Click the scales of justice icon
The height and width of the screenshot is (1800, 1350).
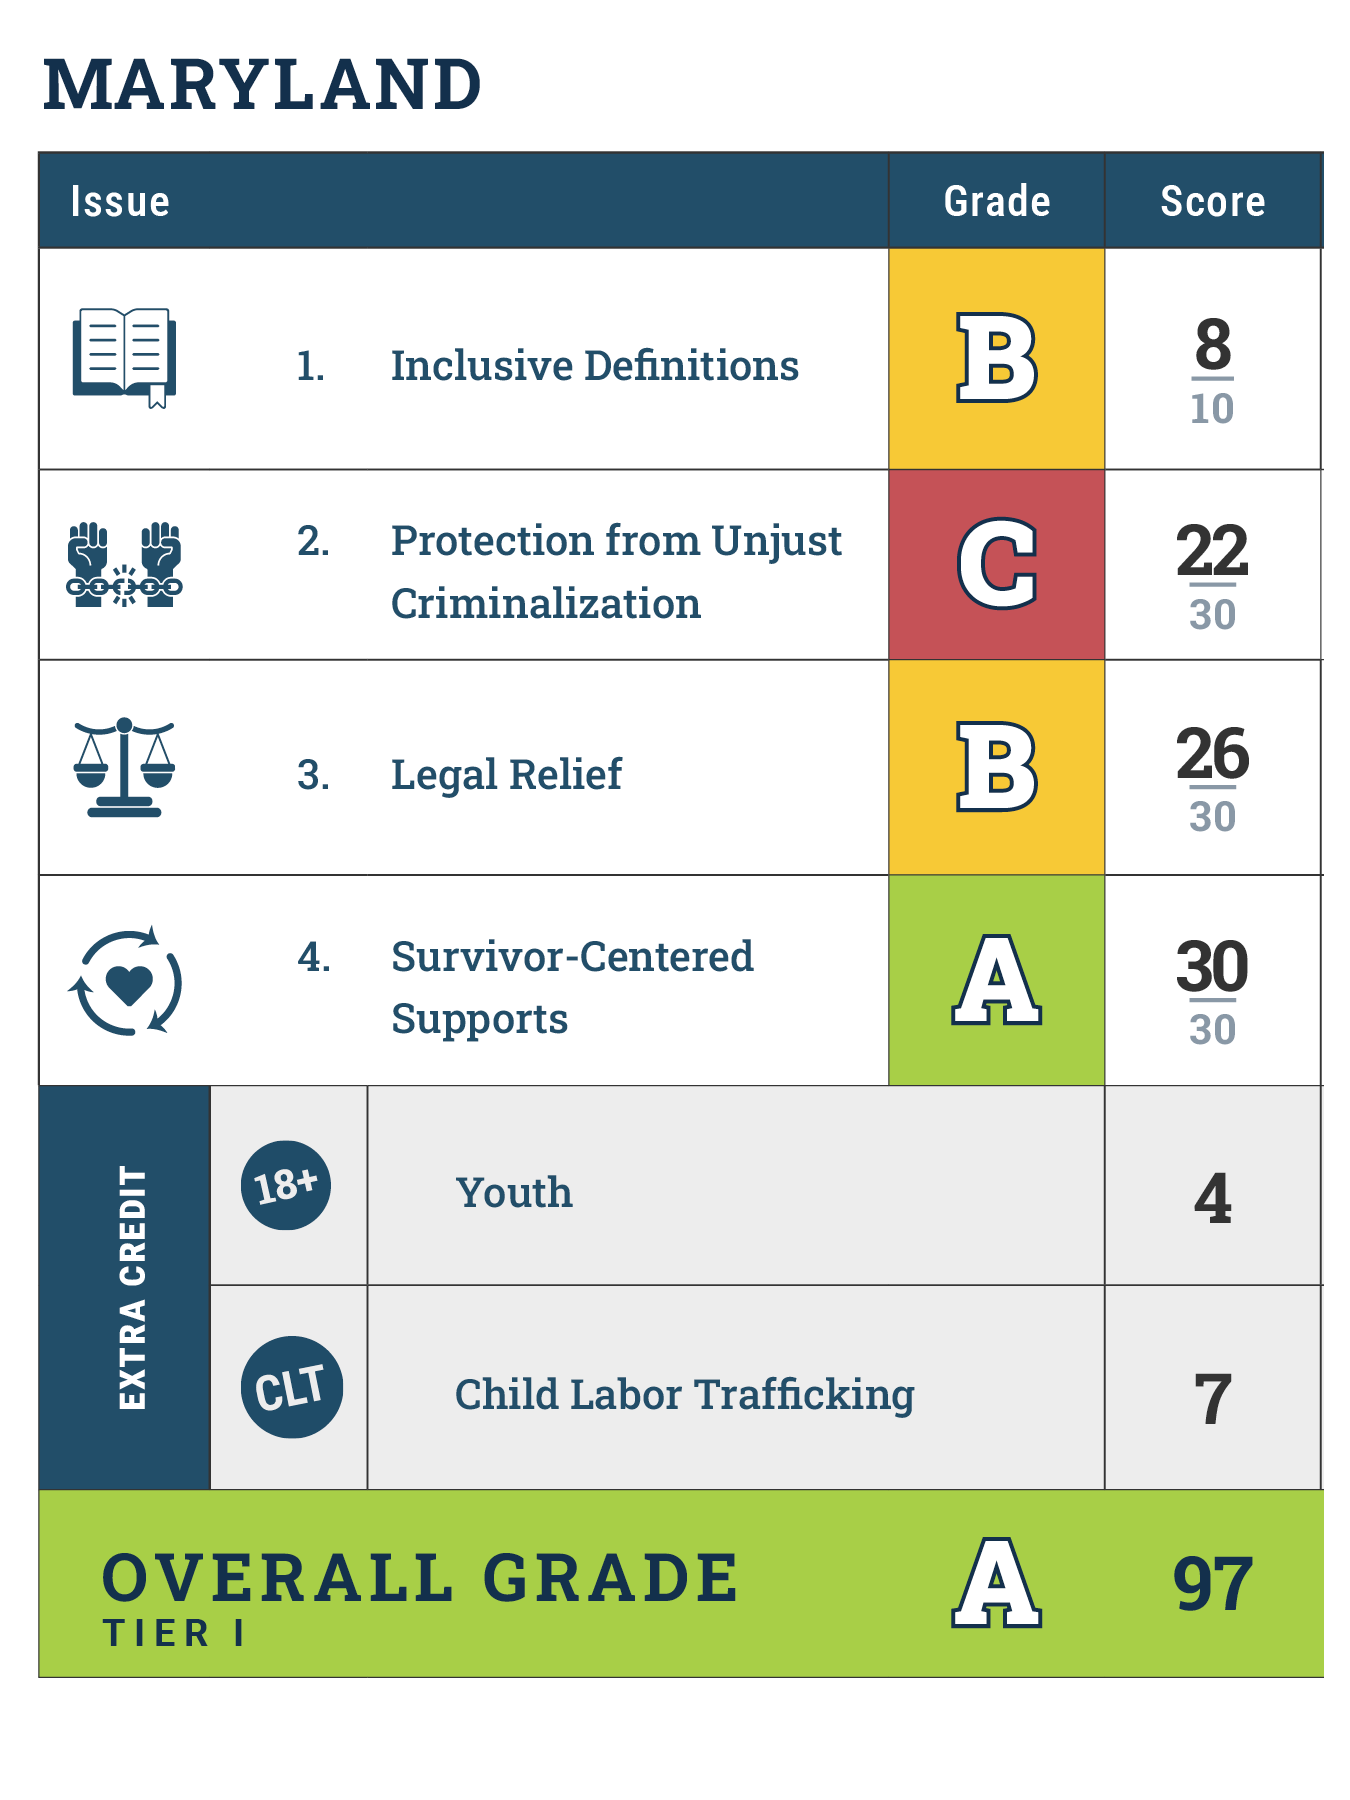pos(124,767)
